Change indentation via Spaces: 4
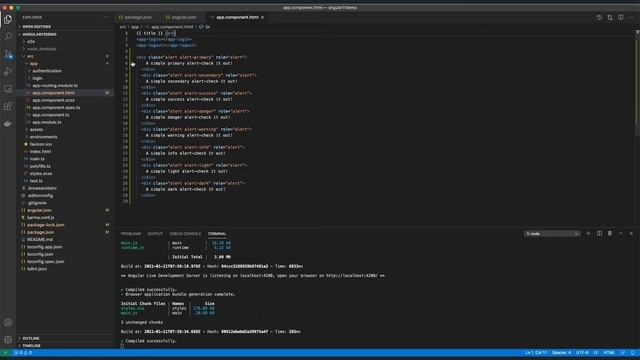The height and width of the screenshot is (360, 640). tap(561, 353)
